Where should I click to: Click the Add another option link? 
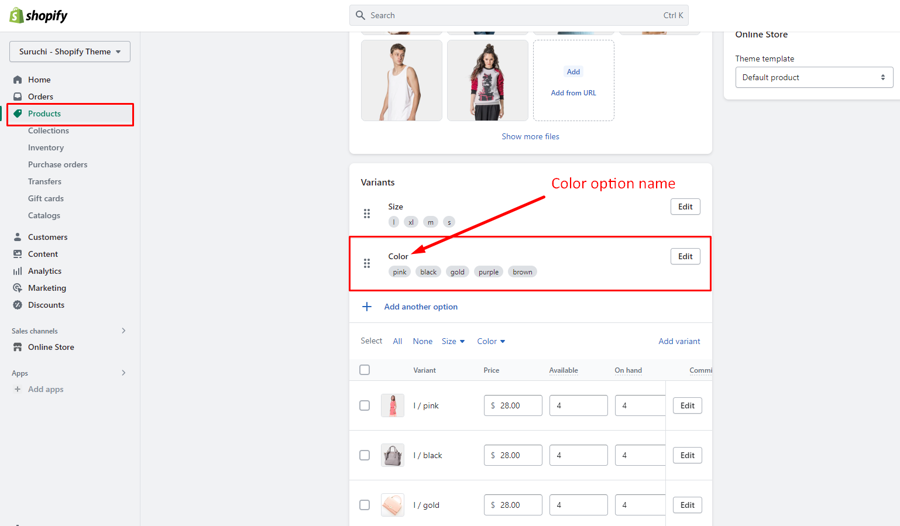(420, 307)
